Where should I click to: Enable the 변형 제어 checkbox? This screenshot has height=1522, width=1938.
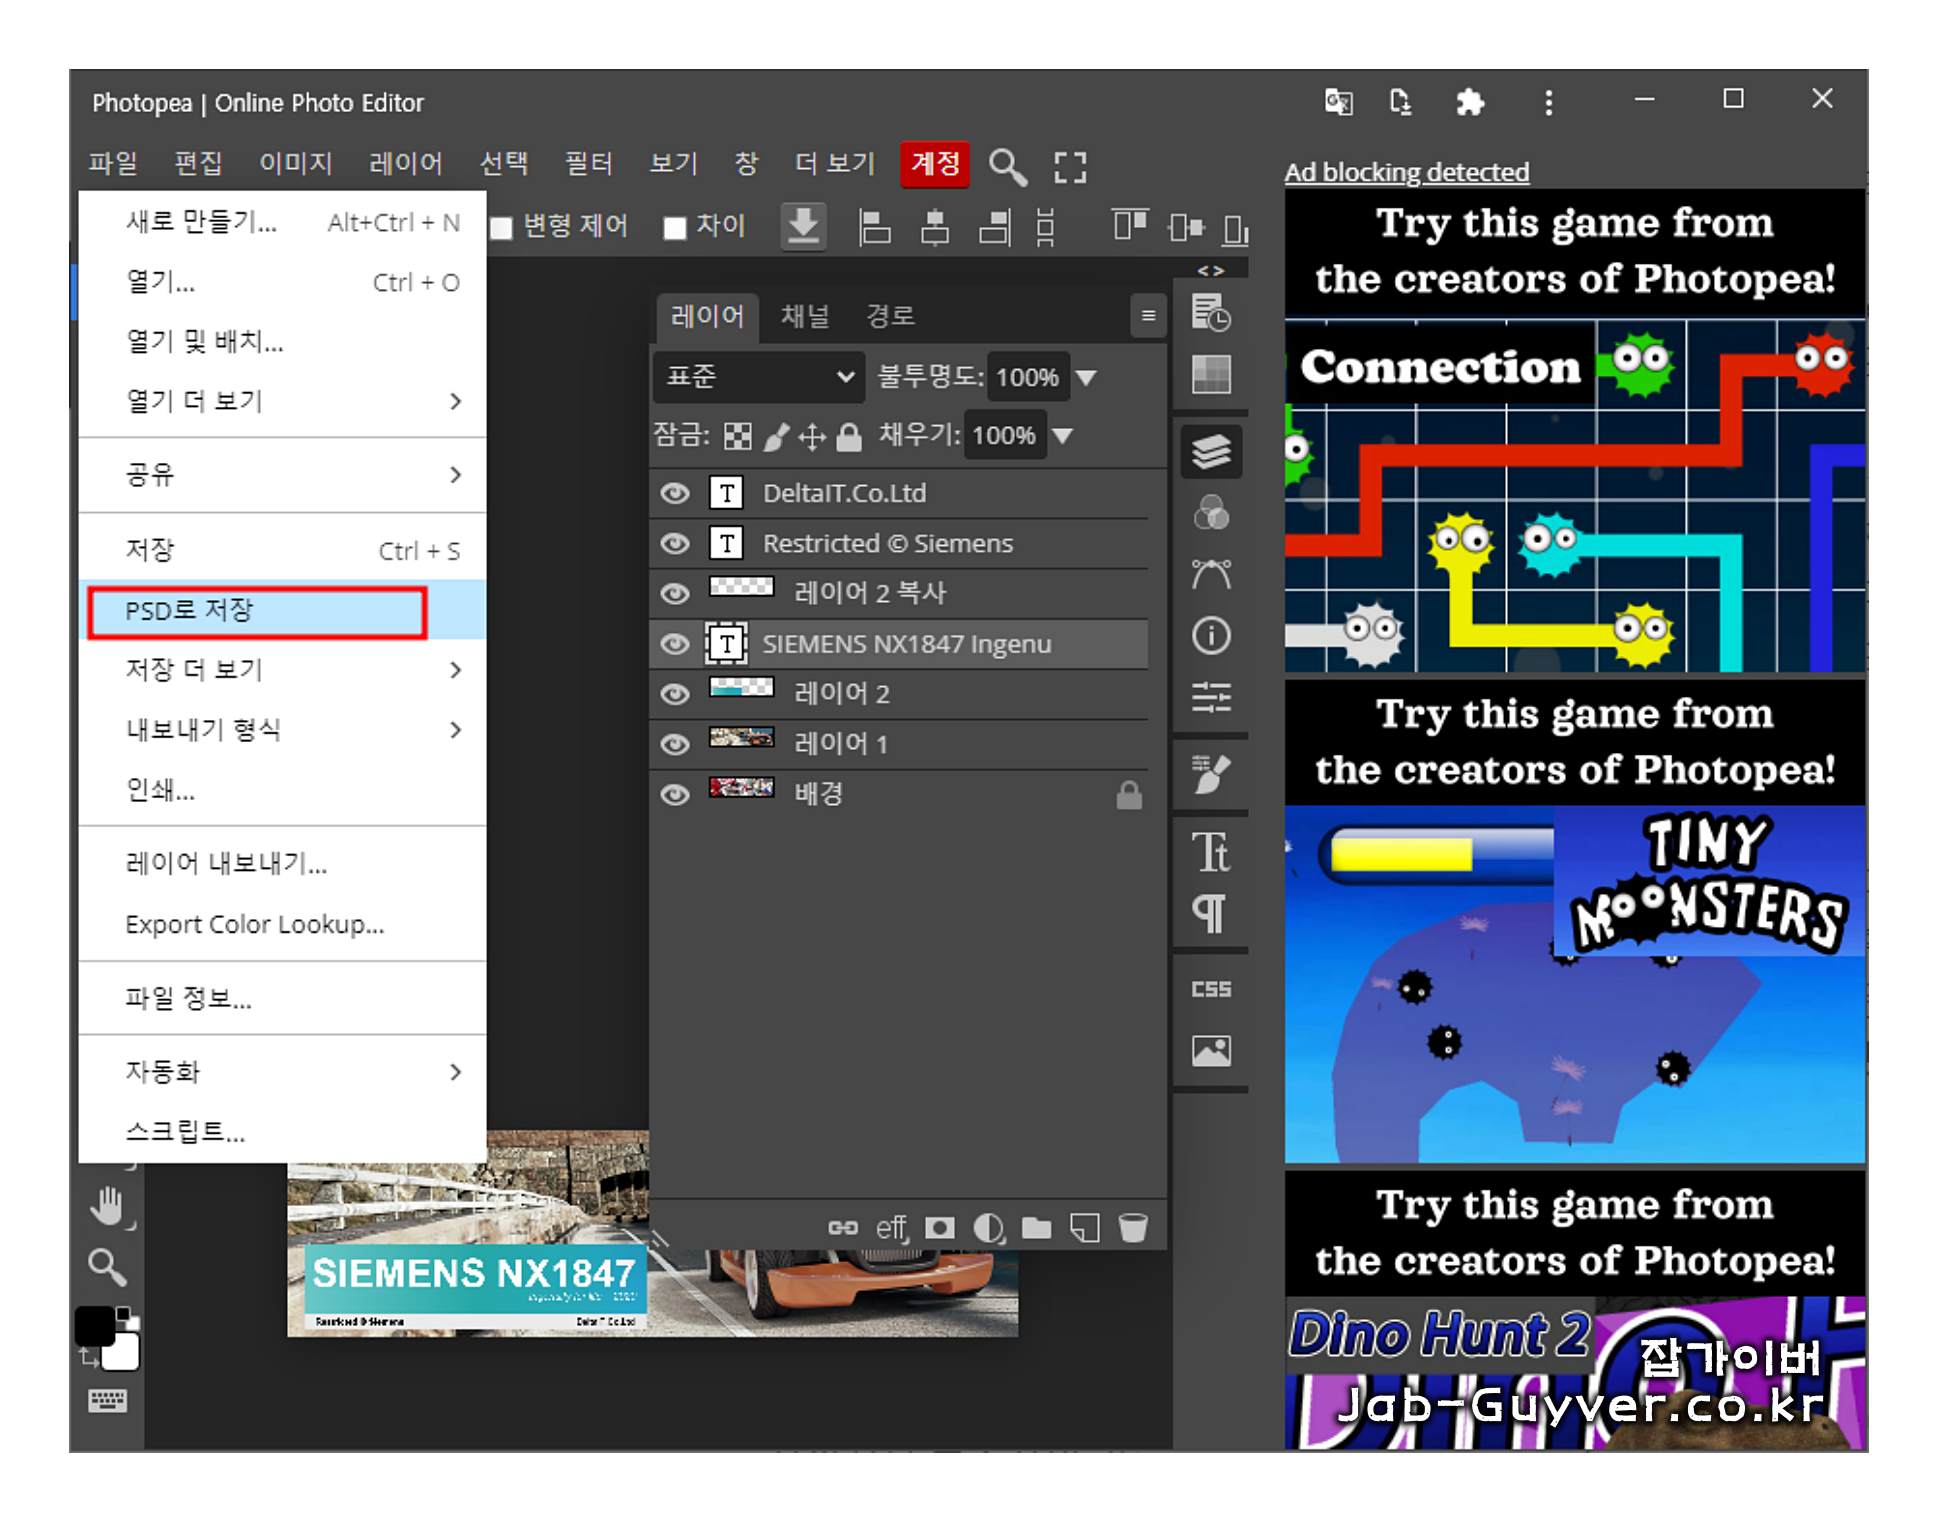click(502, 228)
